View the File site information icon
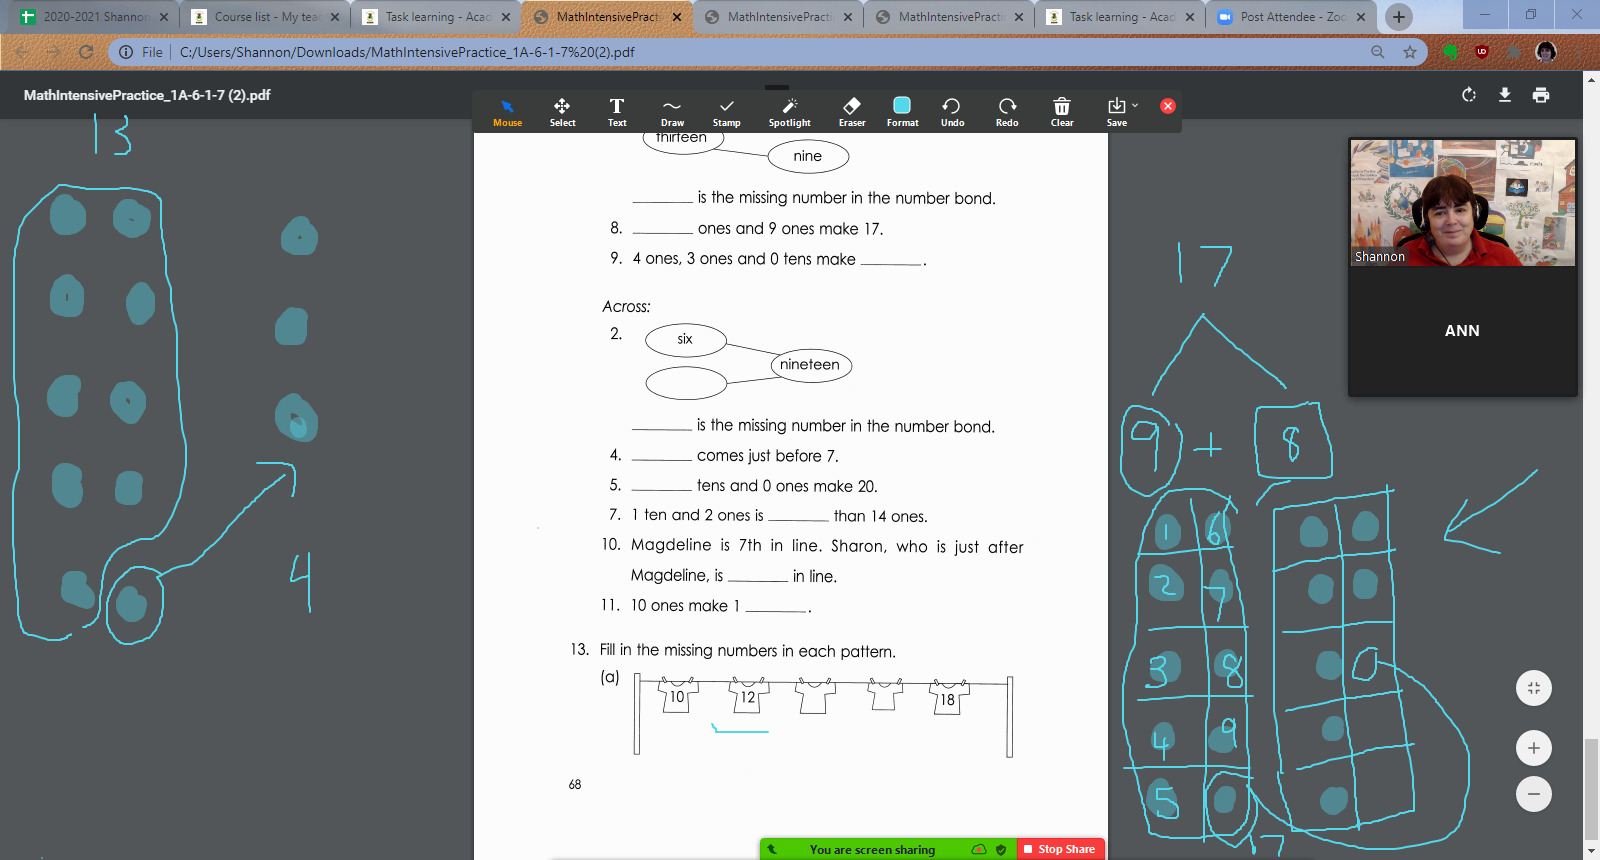The width and height of the screenshot is (1600, 860). pyautogui.click(x=126, y=52)
